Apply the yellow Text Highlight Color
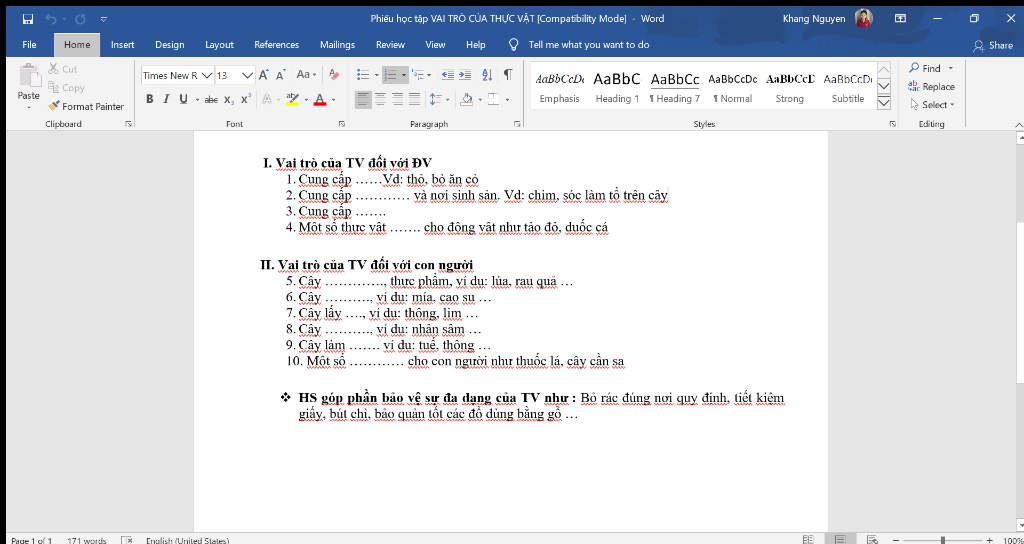The image size is (1024, 544). pos(293,99)
